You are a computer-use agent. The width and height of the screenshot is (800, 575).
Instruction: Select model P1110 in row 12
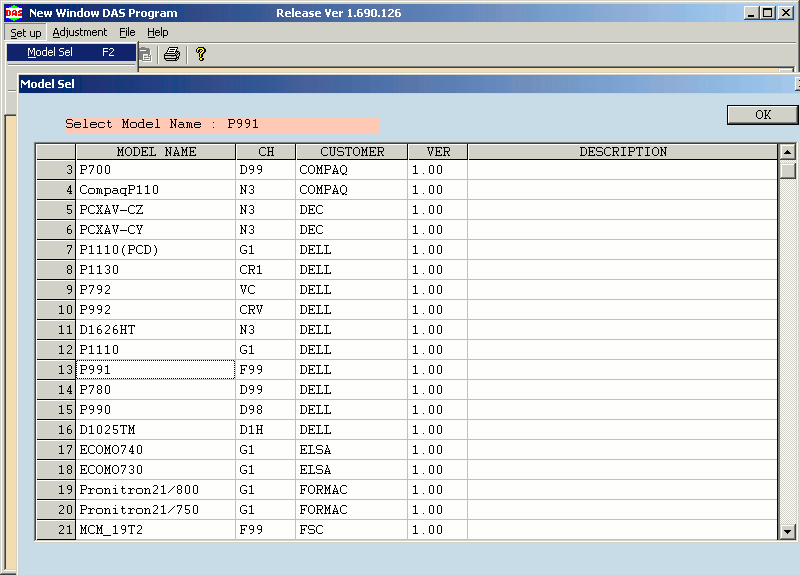coord(156,349)
